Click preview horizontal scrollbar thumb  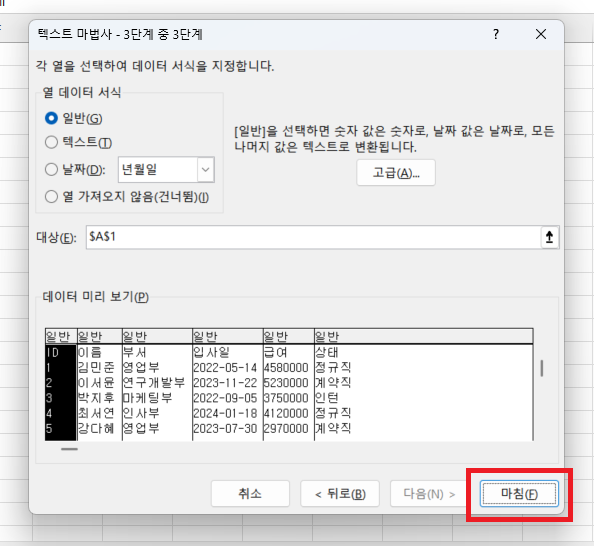coord(69,449)
